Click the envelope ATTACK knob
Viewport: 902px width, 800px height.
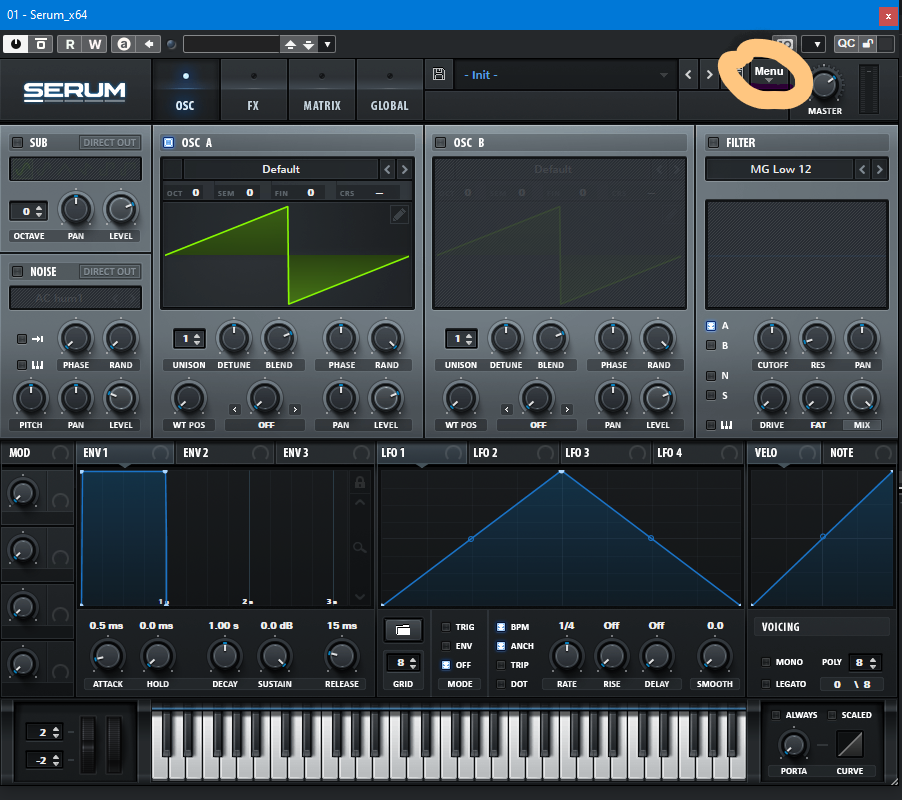[x=108, y=656]
